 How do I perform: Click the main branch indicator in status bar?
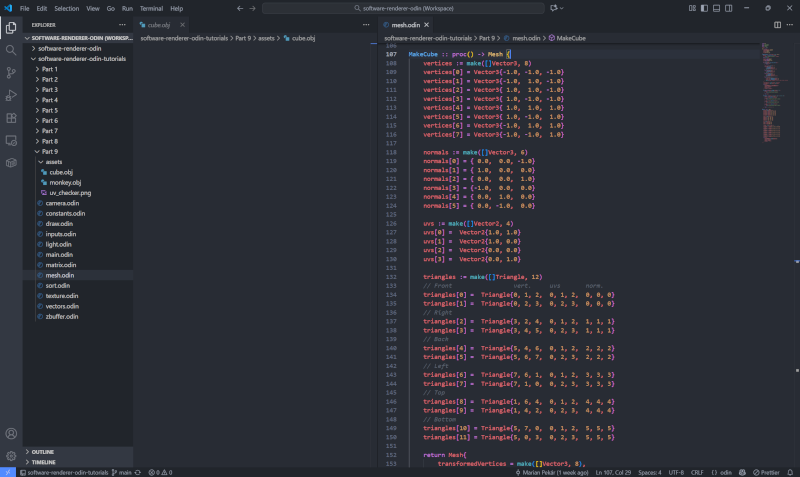121,472
